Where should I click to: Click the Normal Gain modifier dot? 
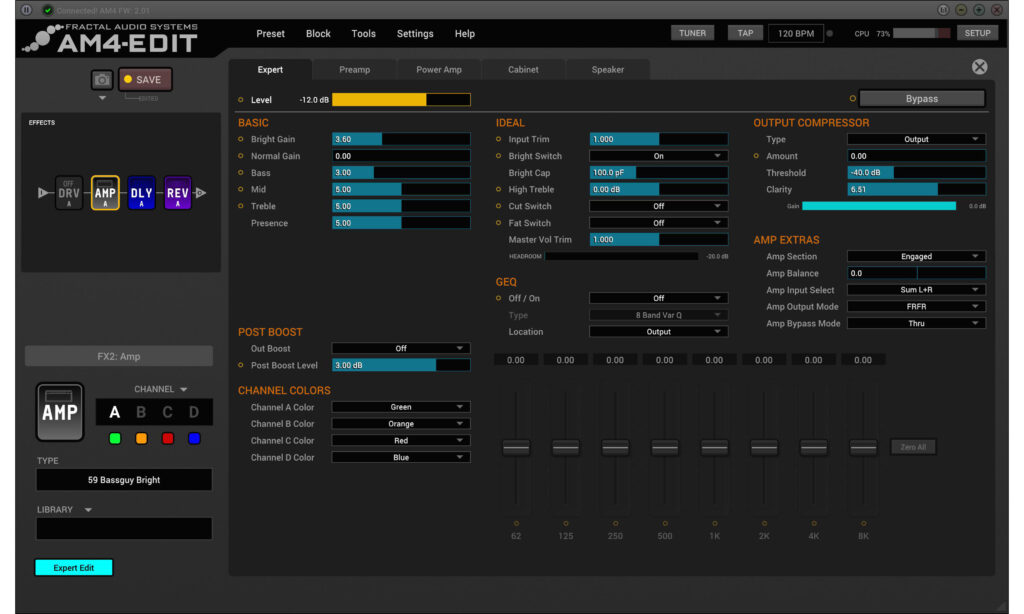click(x=241, y=156)
